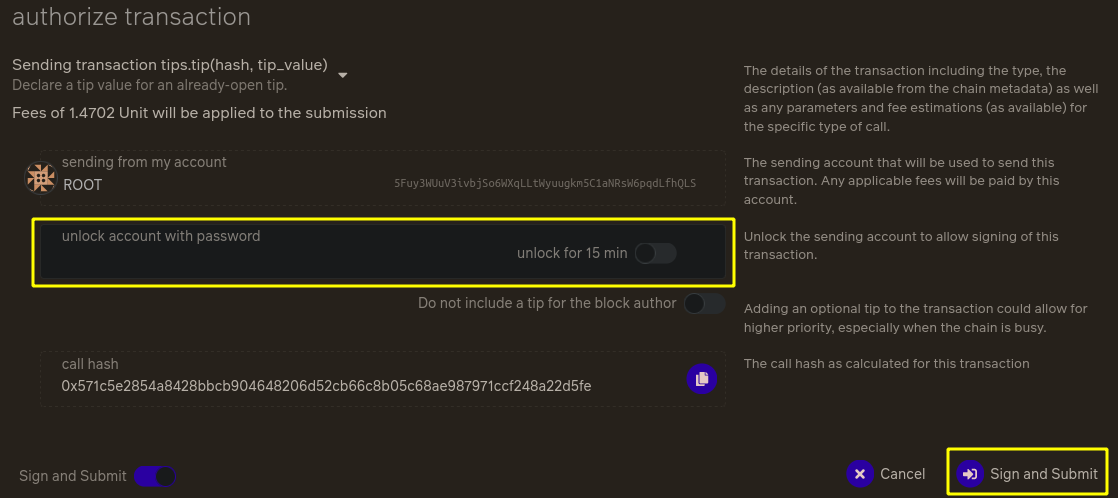Switch off the bottom-left Sign and Submit toggle
The width and height of the screenshot is (1118, 498).
point(155,476)
